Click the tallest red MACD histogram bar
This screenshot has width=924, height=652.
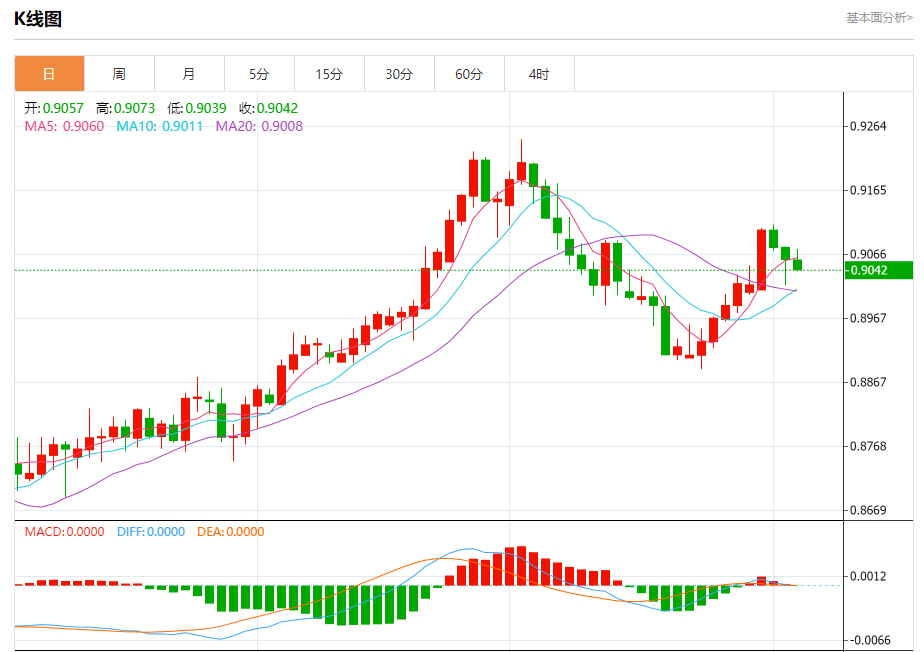pyautogui.click(x=521, y=565)
